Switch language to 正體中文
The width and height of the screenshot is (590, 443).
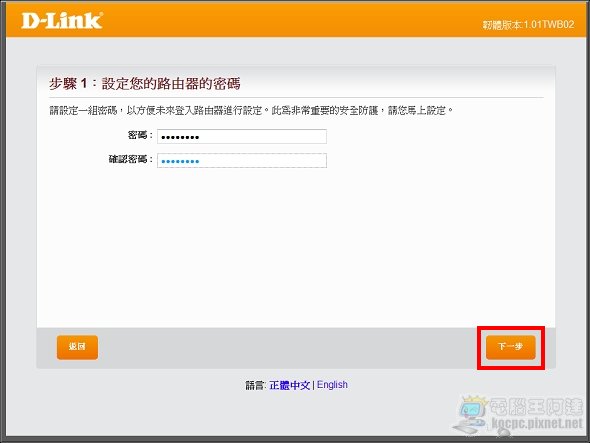pos(289,385)
